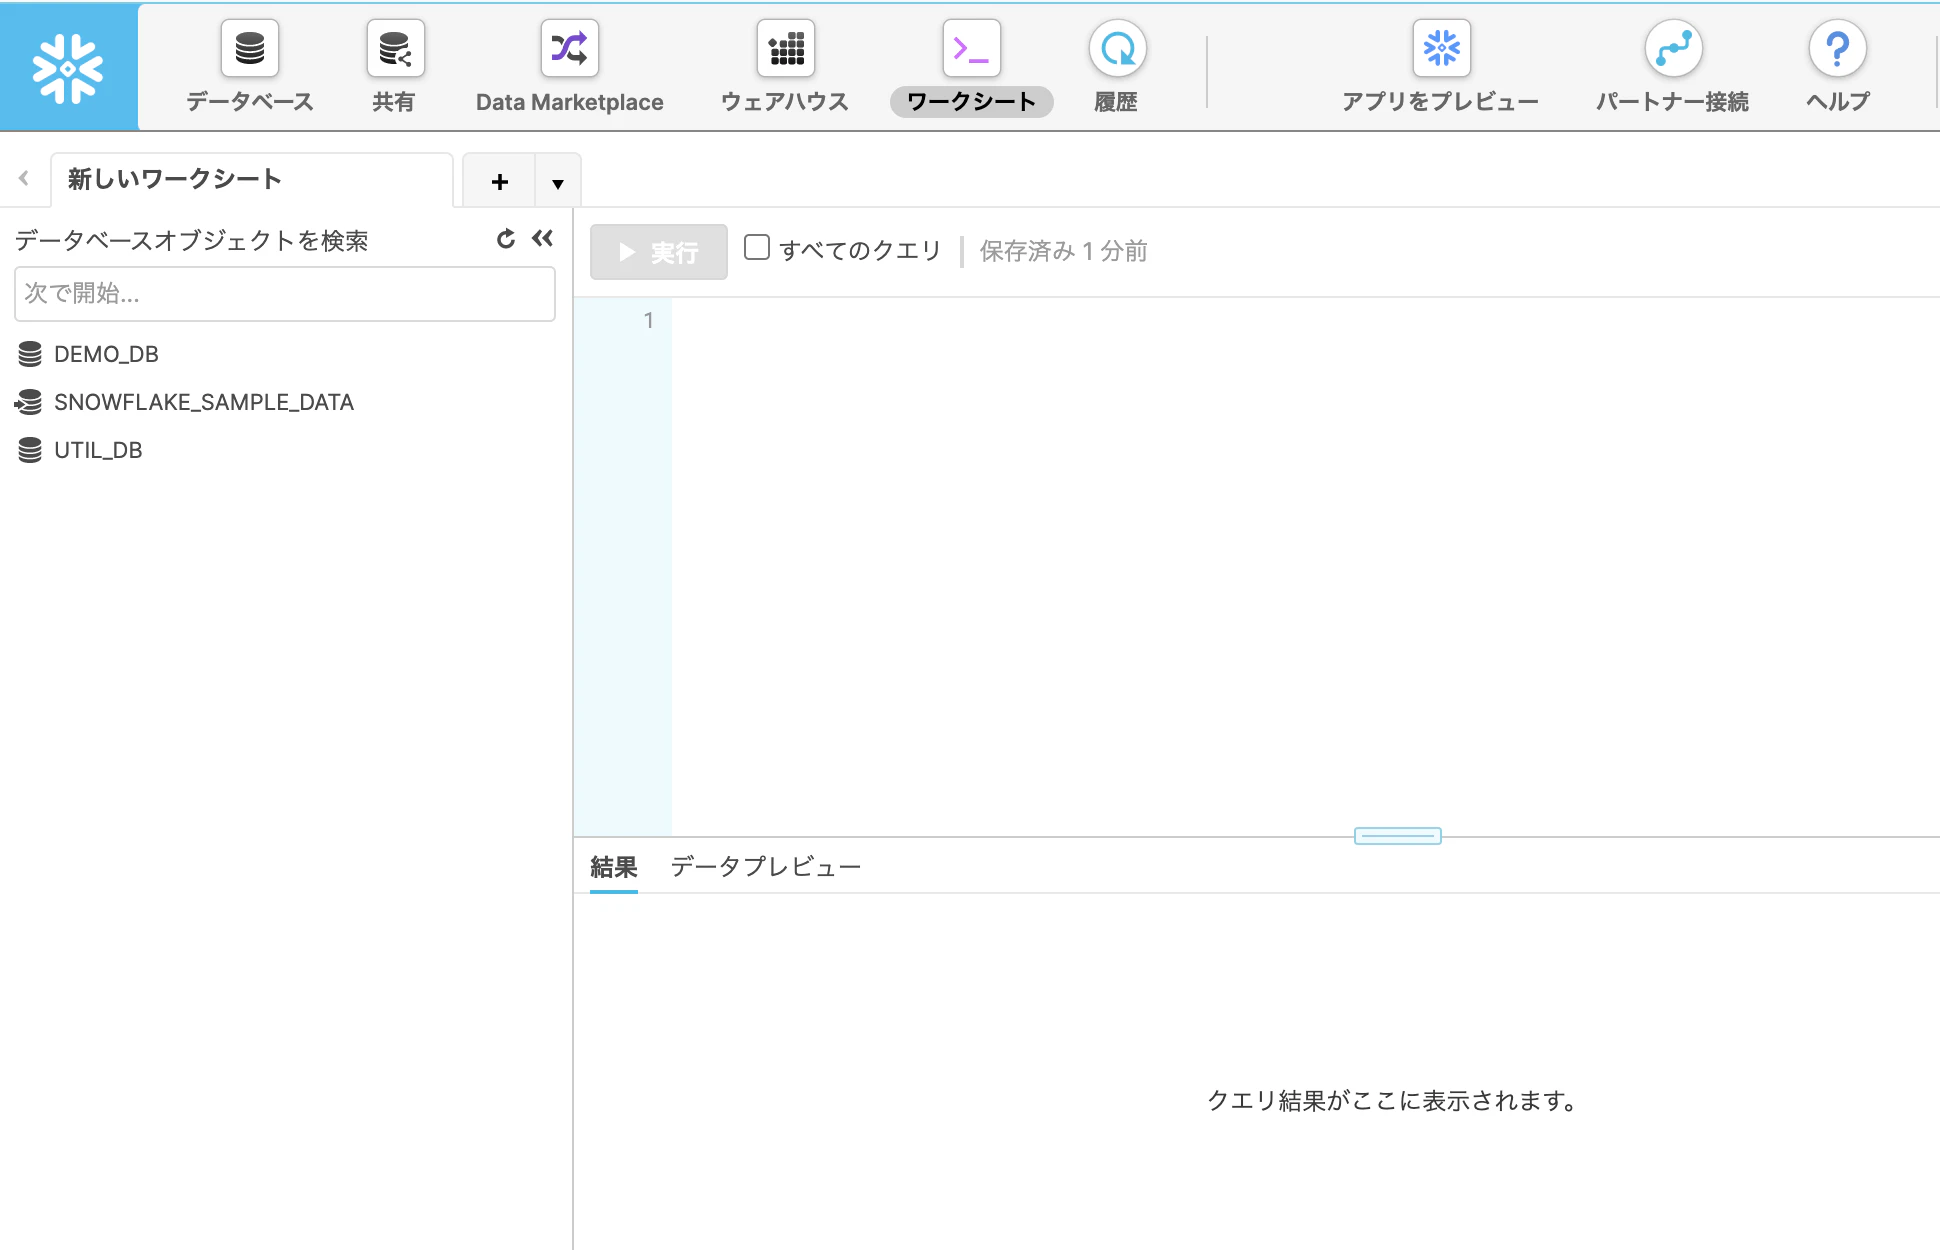
Task: Enable the すべてのクエリ checkbox
Action: click(757, 247)
